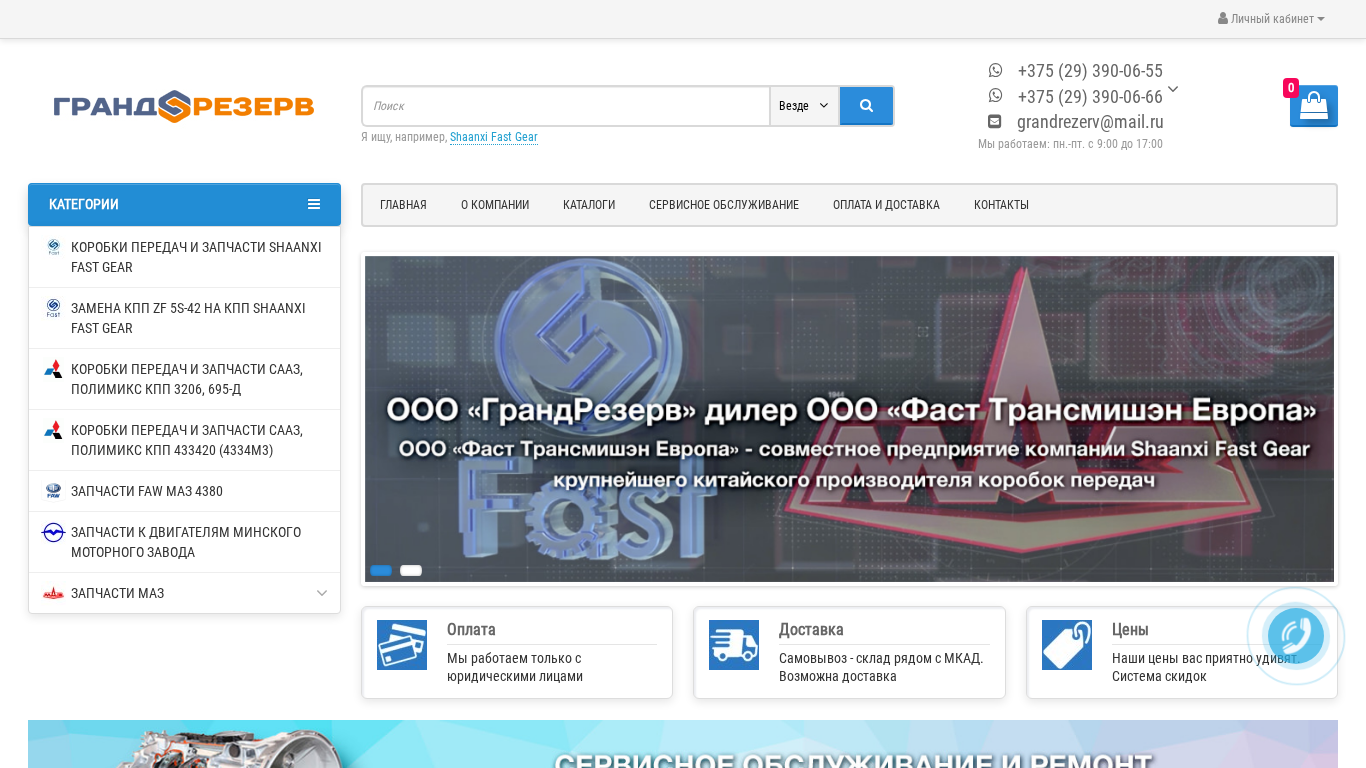Toggle the Категории hamburger menu
This screenshot has width=1366, height=768.
tap(314, 204)
